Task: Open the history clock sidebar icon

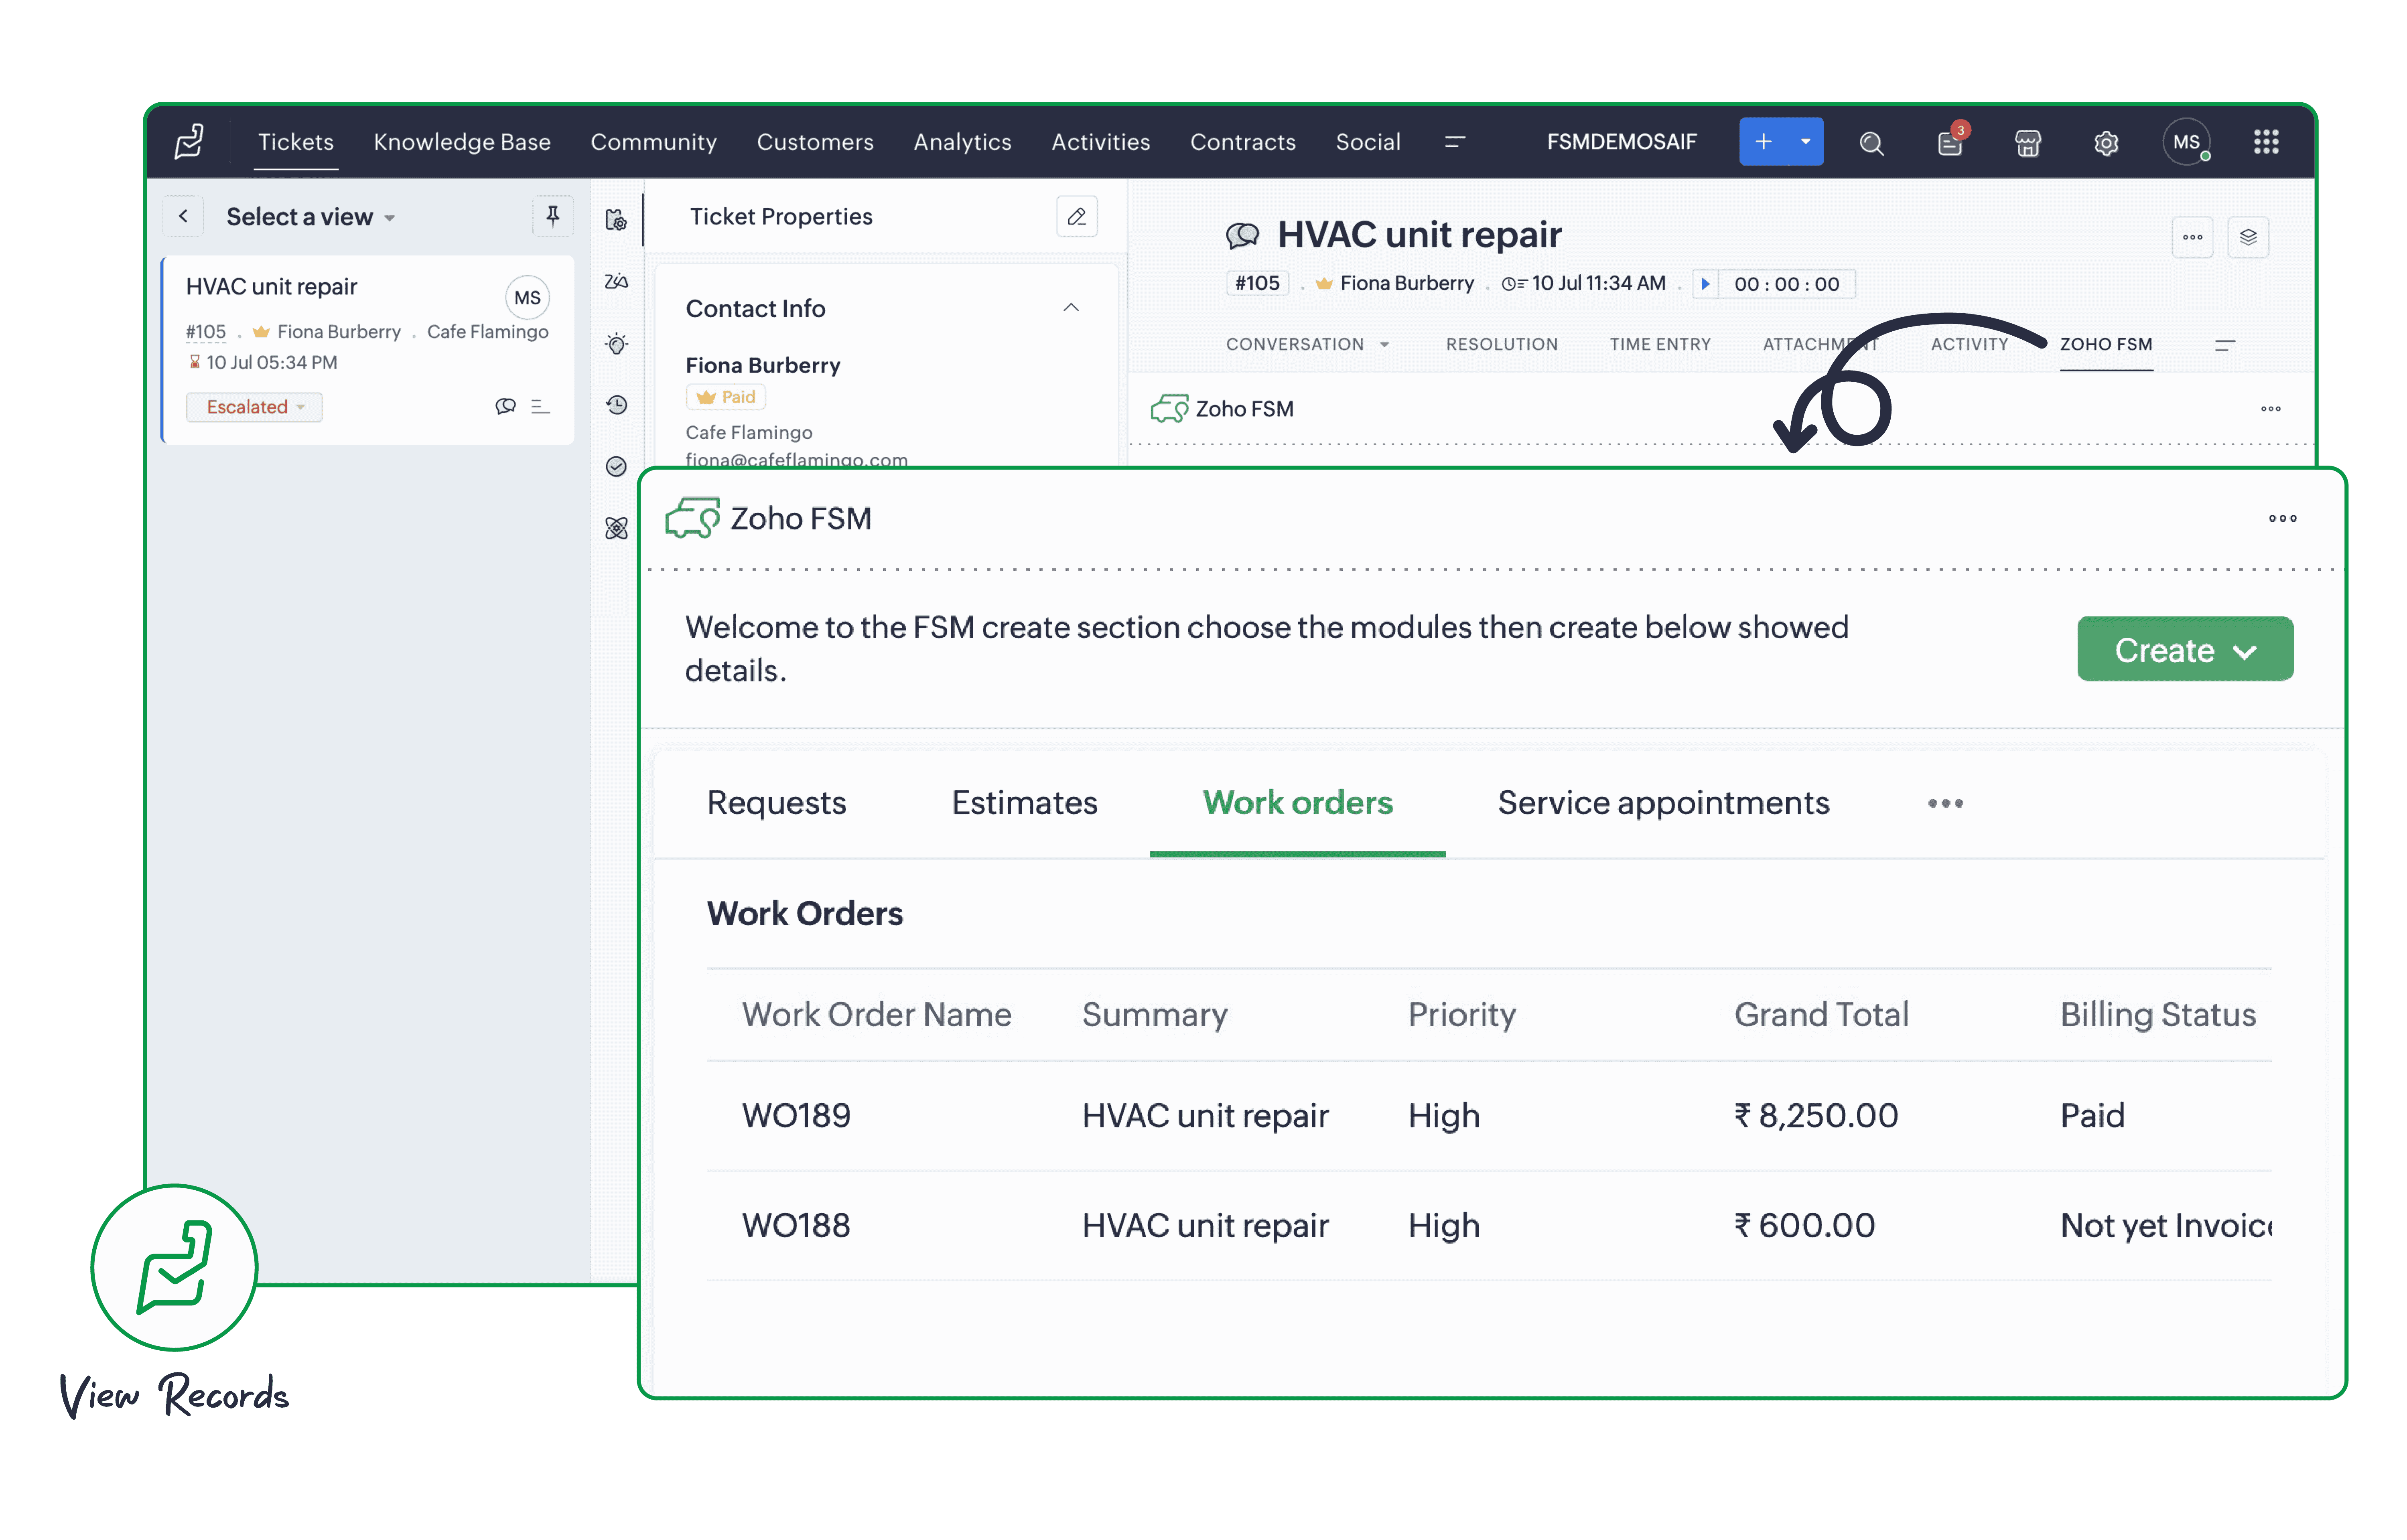Action: click(x=617, y=405)
